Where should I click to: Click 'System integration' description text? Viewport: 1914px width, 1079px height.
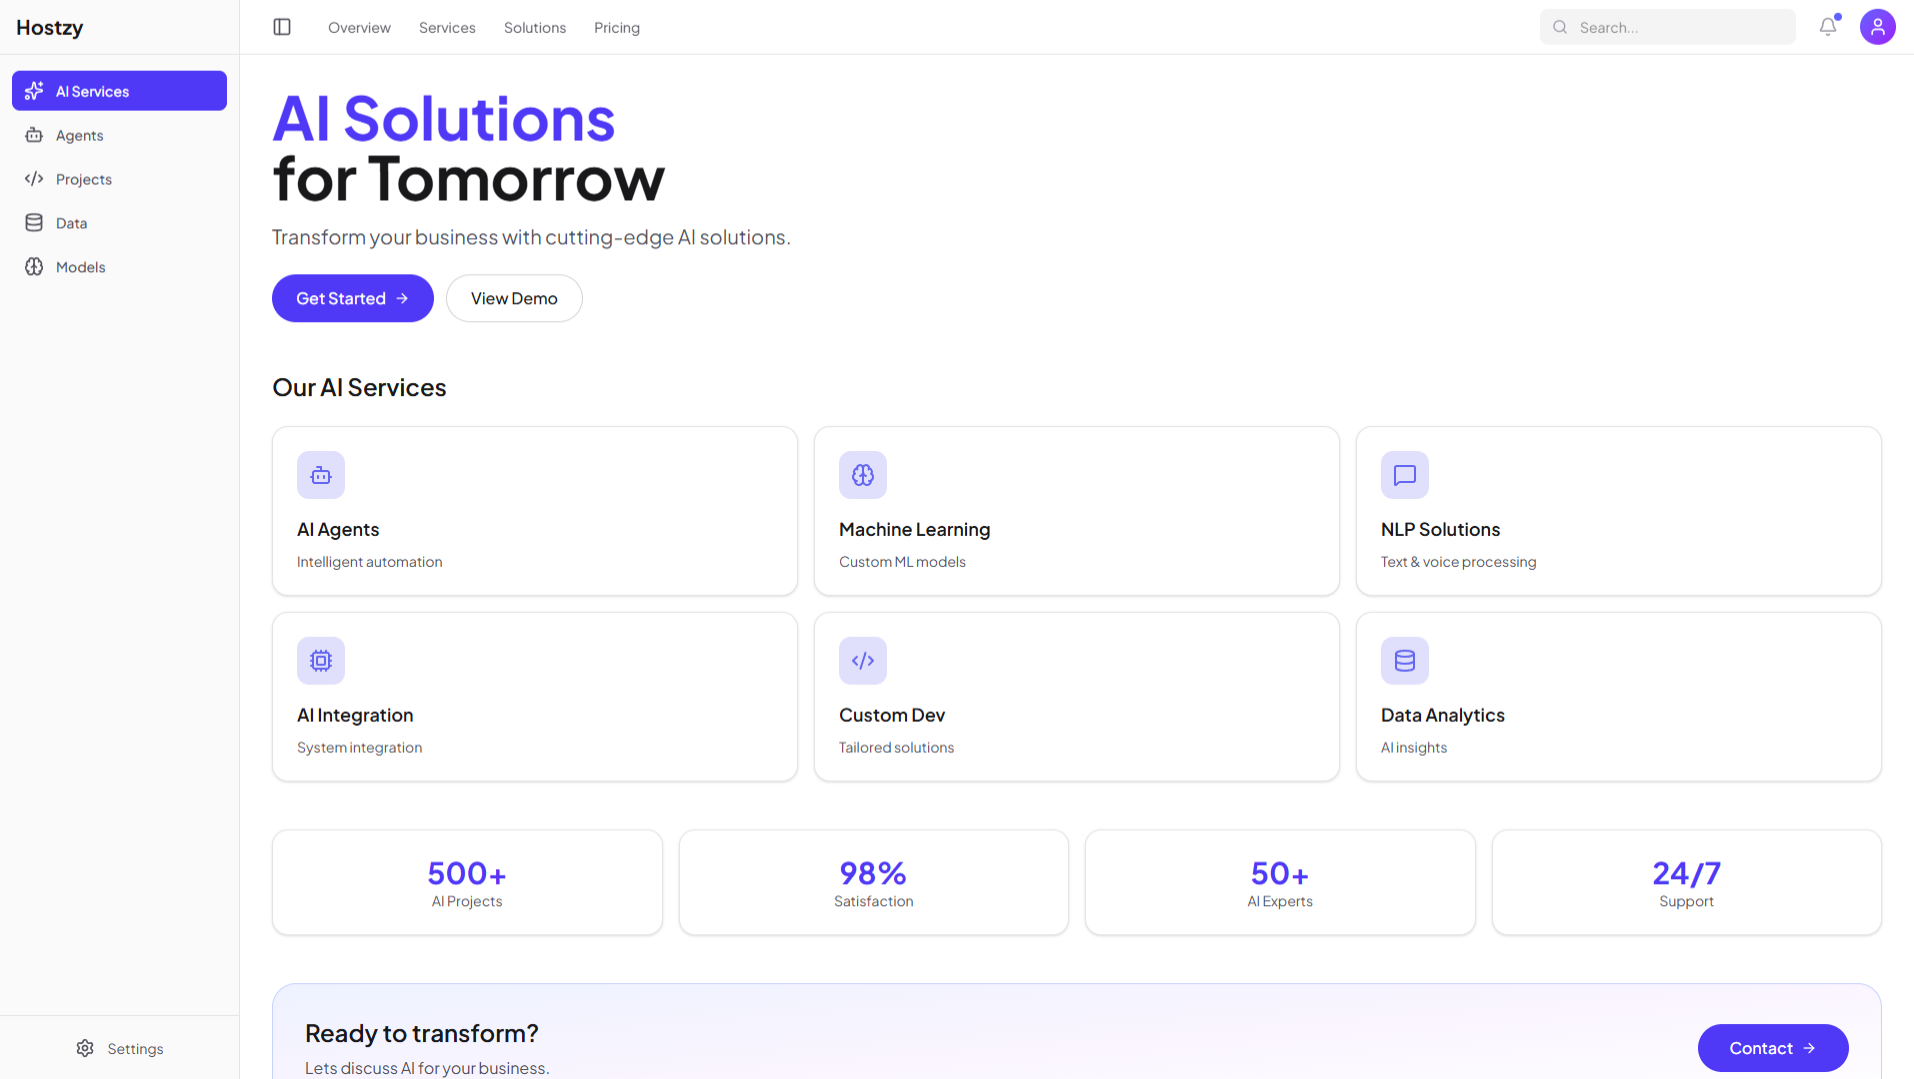point(359,748)
